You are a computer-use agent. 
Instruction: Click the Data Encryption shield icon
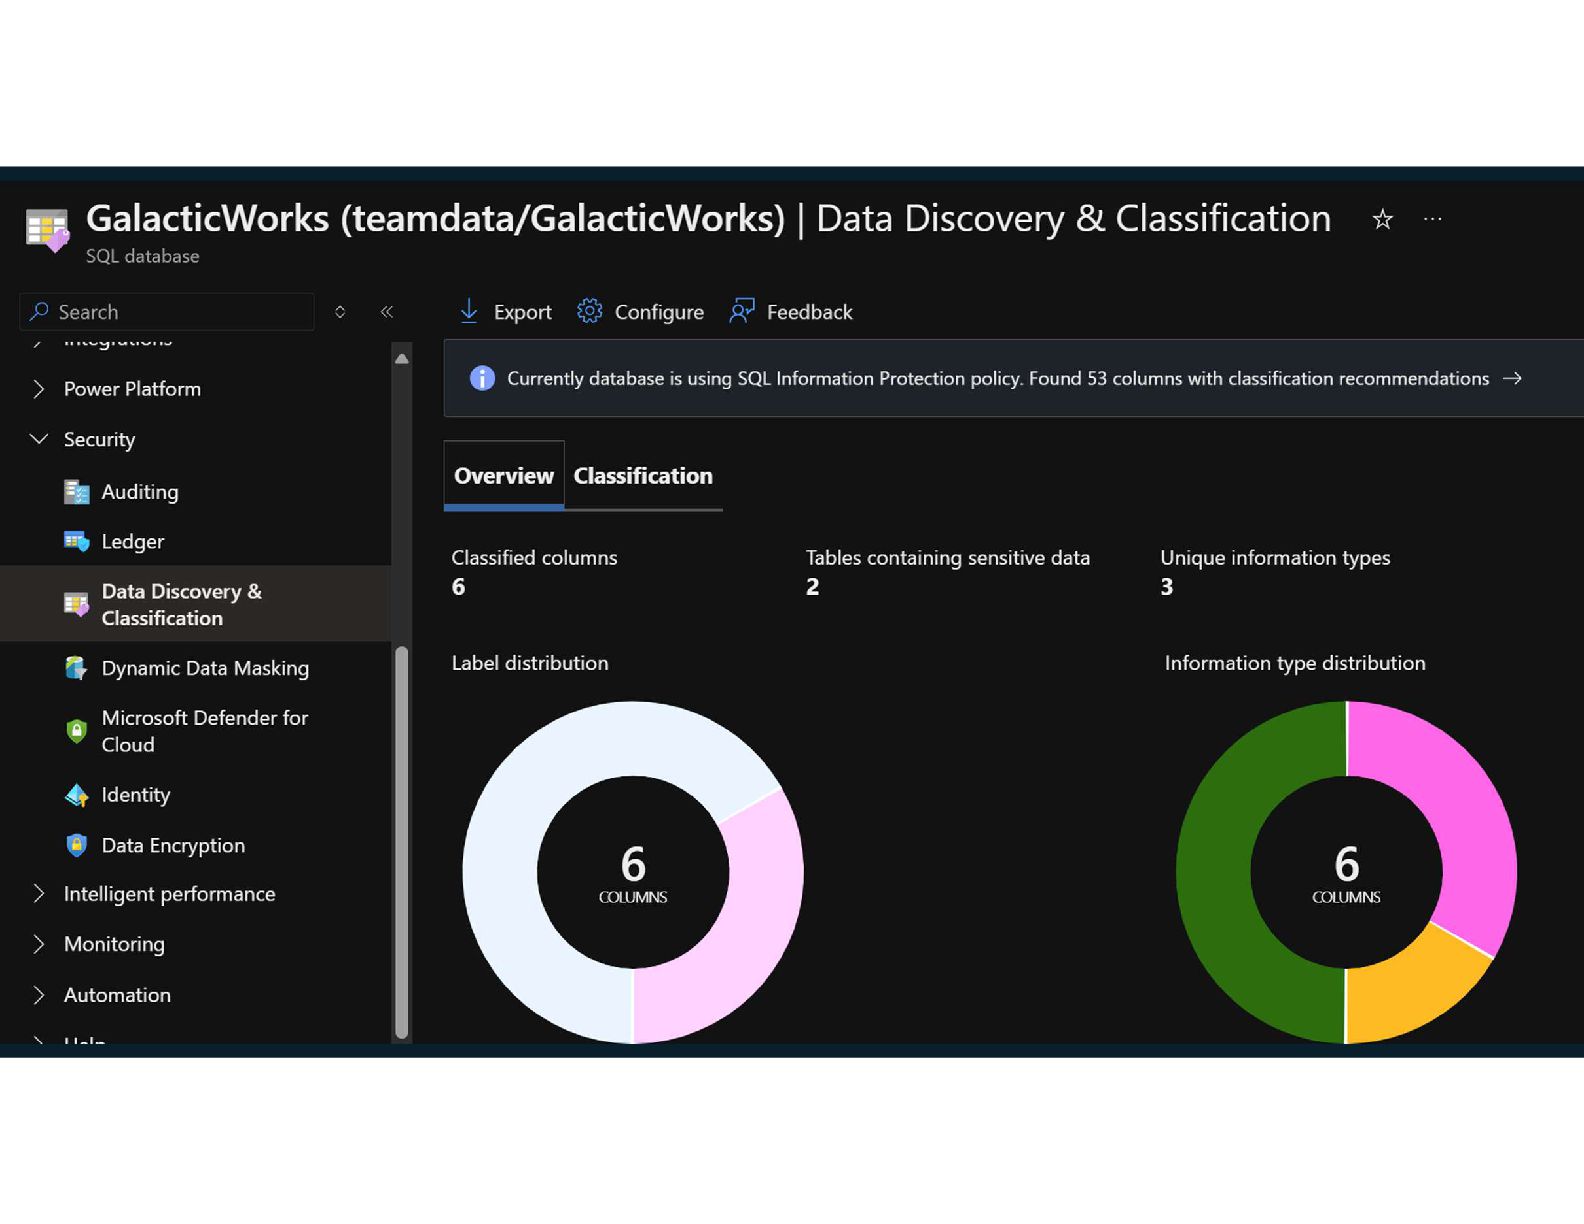pyautogui.click(x=77, y=845)
